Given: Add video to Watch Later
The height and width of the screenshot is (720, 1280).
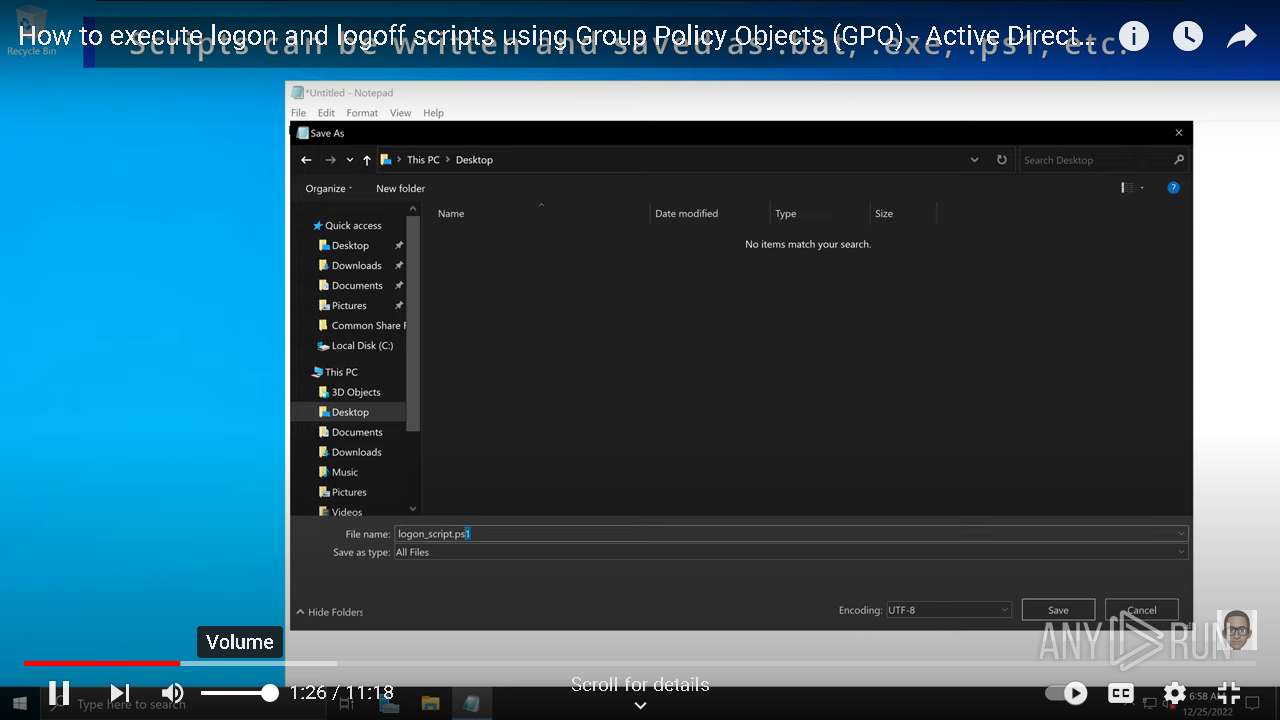Looking at the screenshot, I should [1188, 37].
